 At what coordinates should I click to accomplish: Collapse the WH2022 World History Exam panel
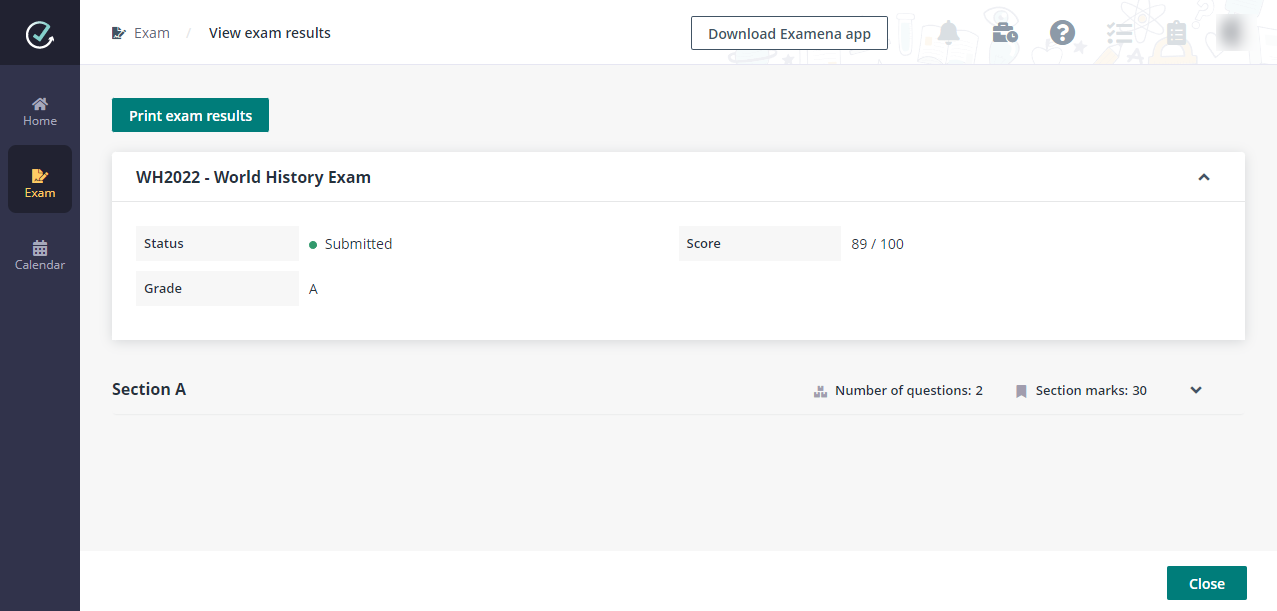pos(1204,177)
